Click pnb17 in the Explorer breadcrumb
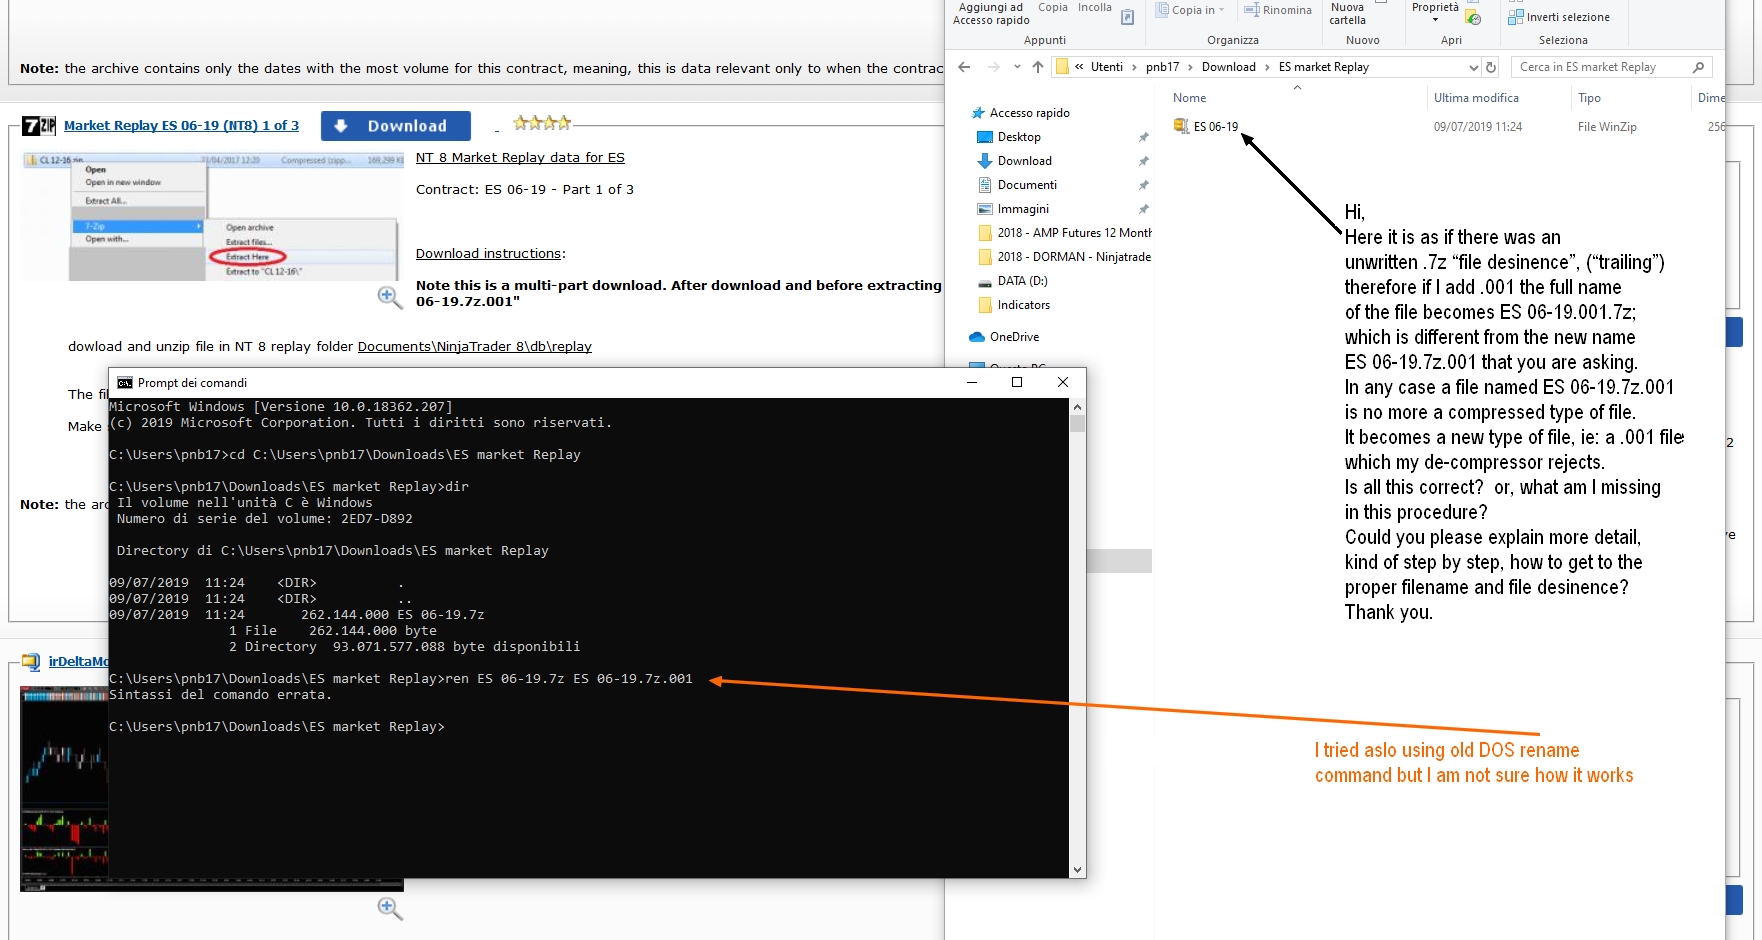1762x940 pixels. tap(1162, 67)
